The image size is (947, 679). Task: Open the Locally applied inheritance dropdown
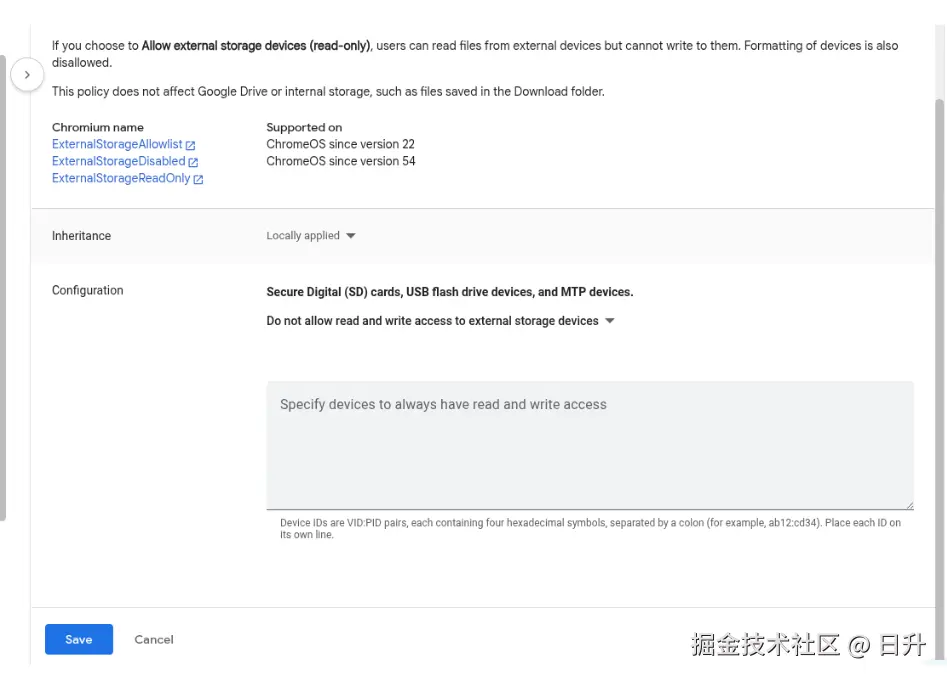coord(303,236)
